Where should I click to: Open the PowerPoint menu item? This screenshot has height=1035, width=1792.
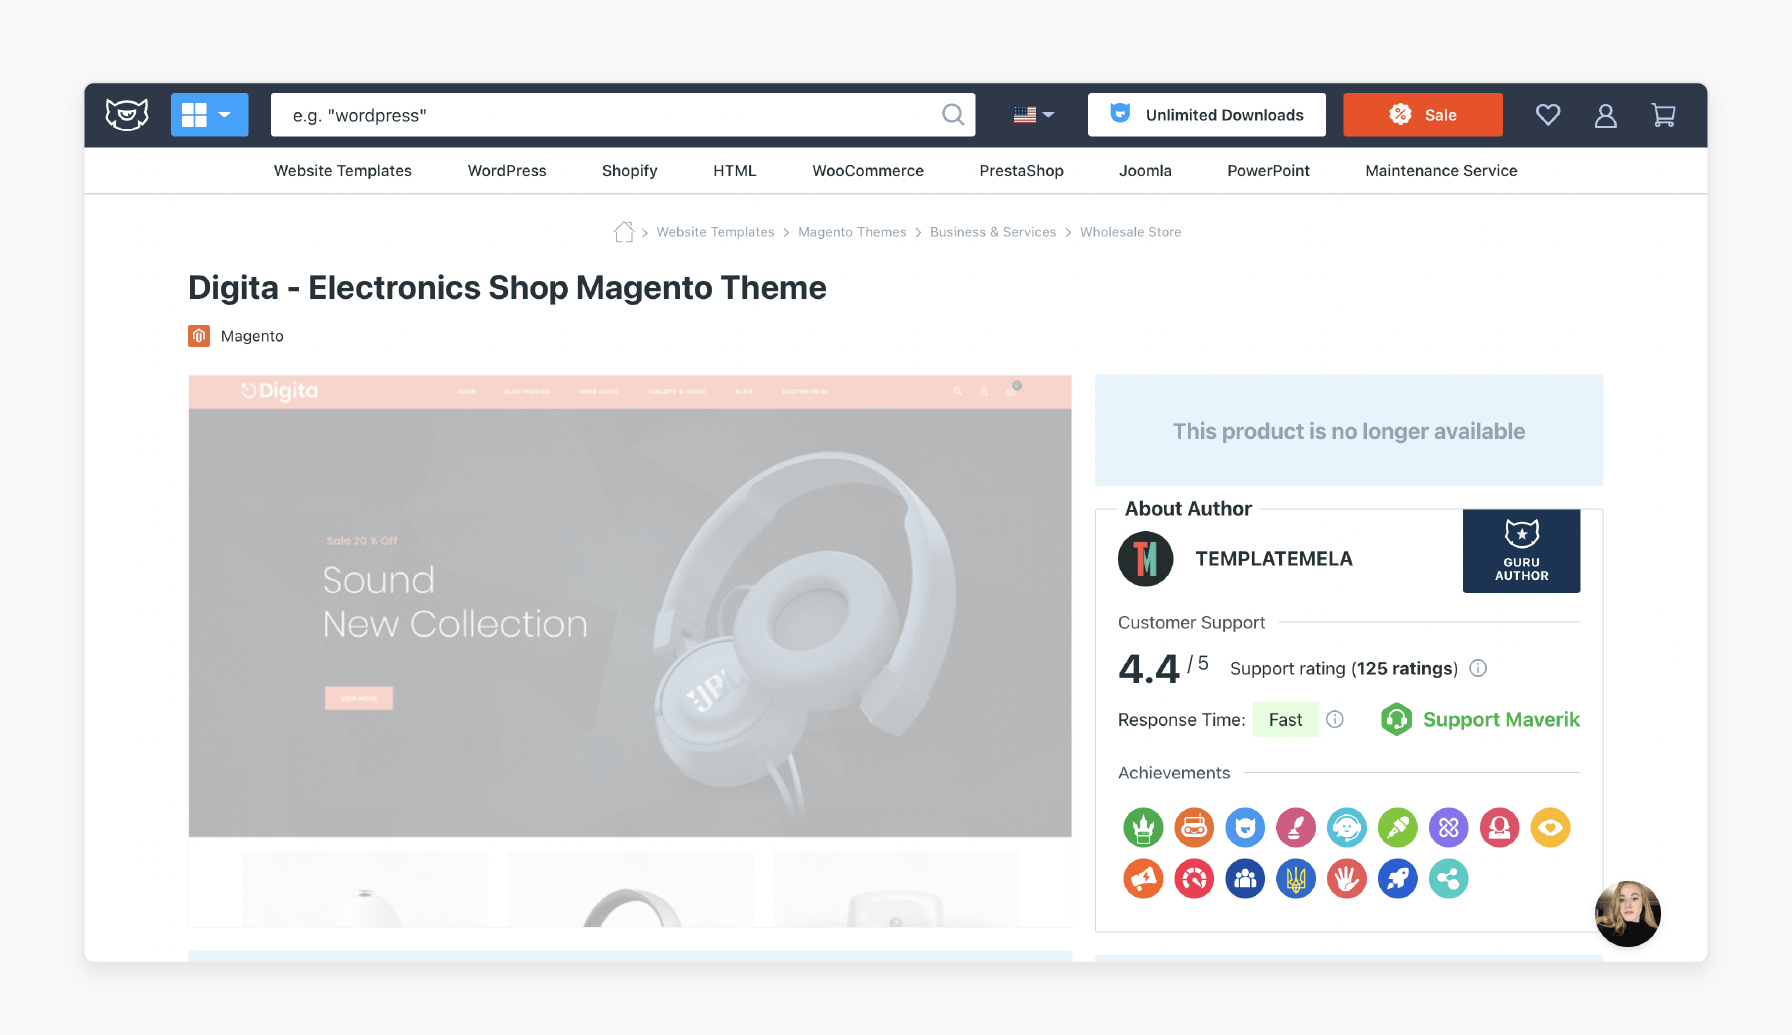pos(1269,171)
